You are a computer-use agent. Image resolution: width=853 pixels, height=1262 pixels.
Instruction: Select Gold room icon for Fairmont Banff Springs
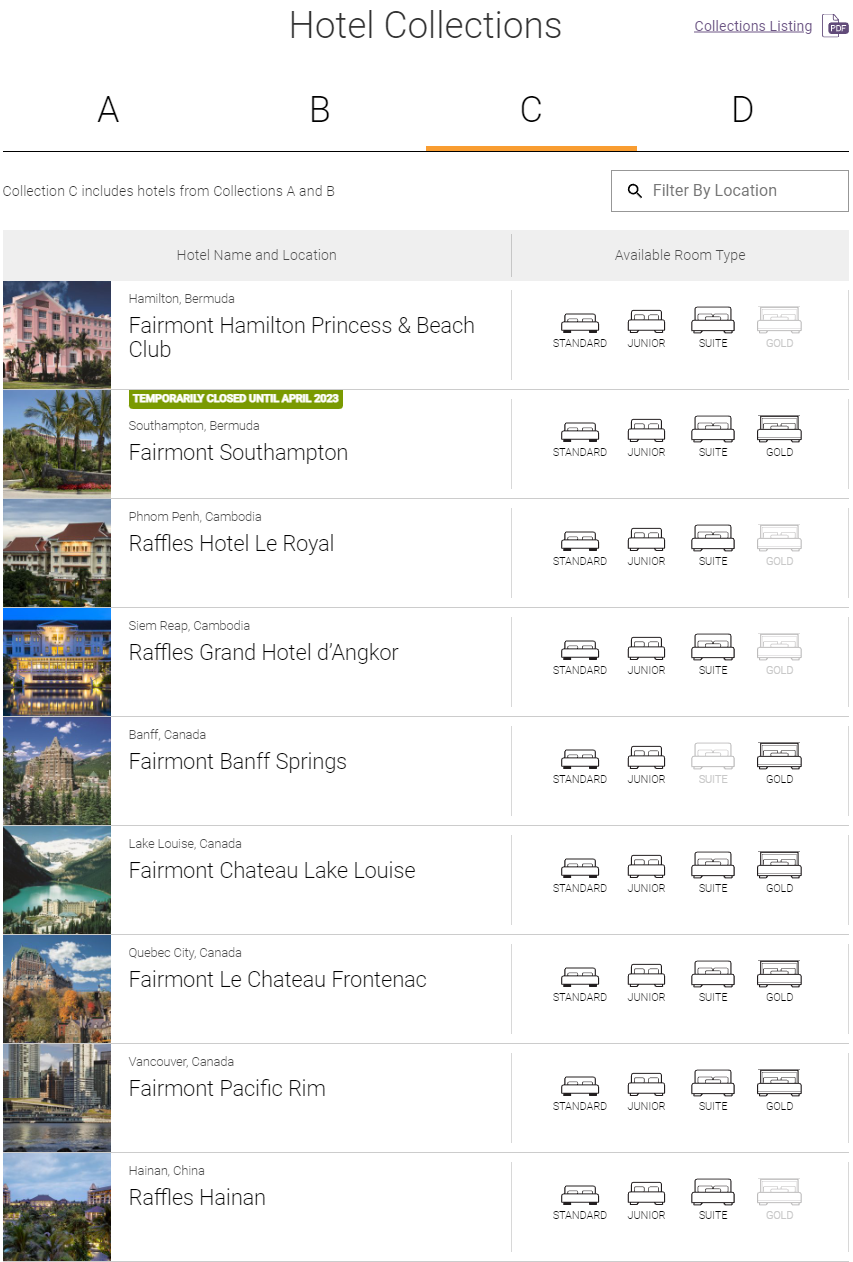(779, 756)
